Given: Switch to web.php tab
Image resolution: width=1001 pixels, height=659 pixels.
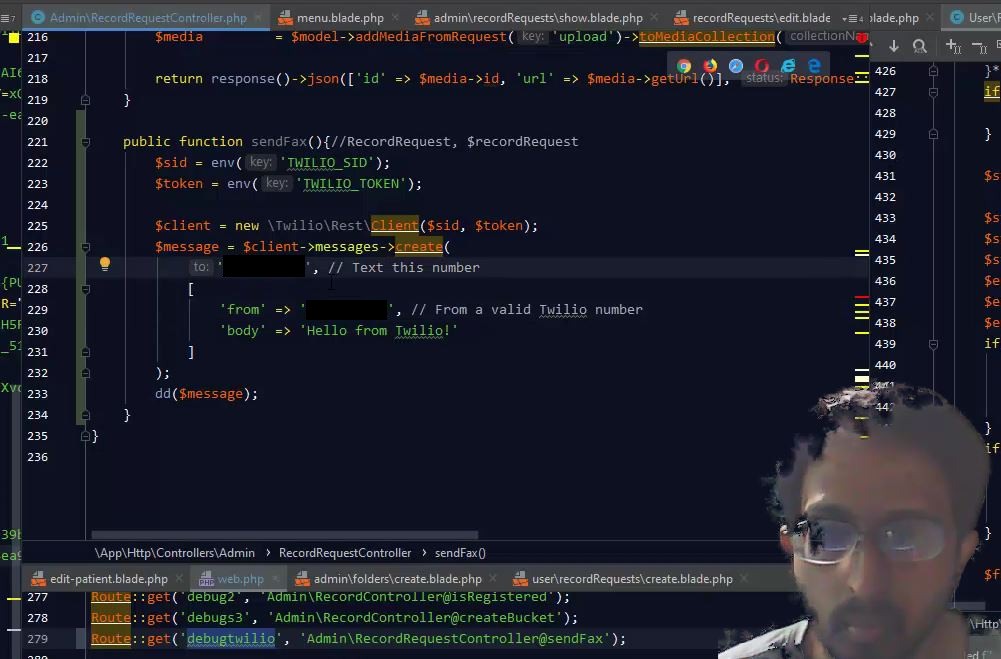Looking at the screenshot, I should tap(240, 579).
